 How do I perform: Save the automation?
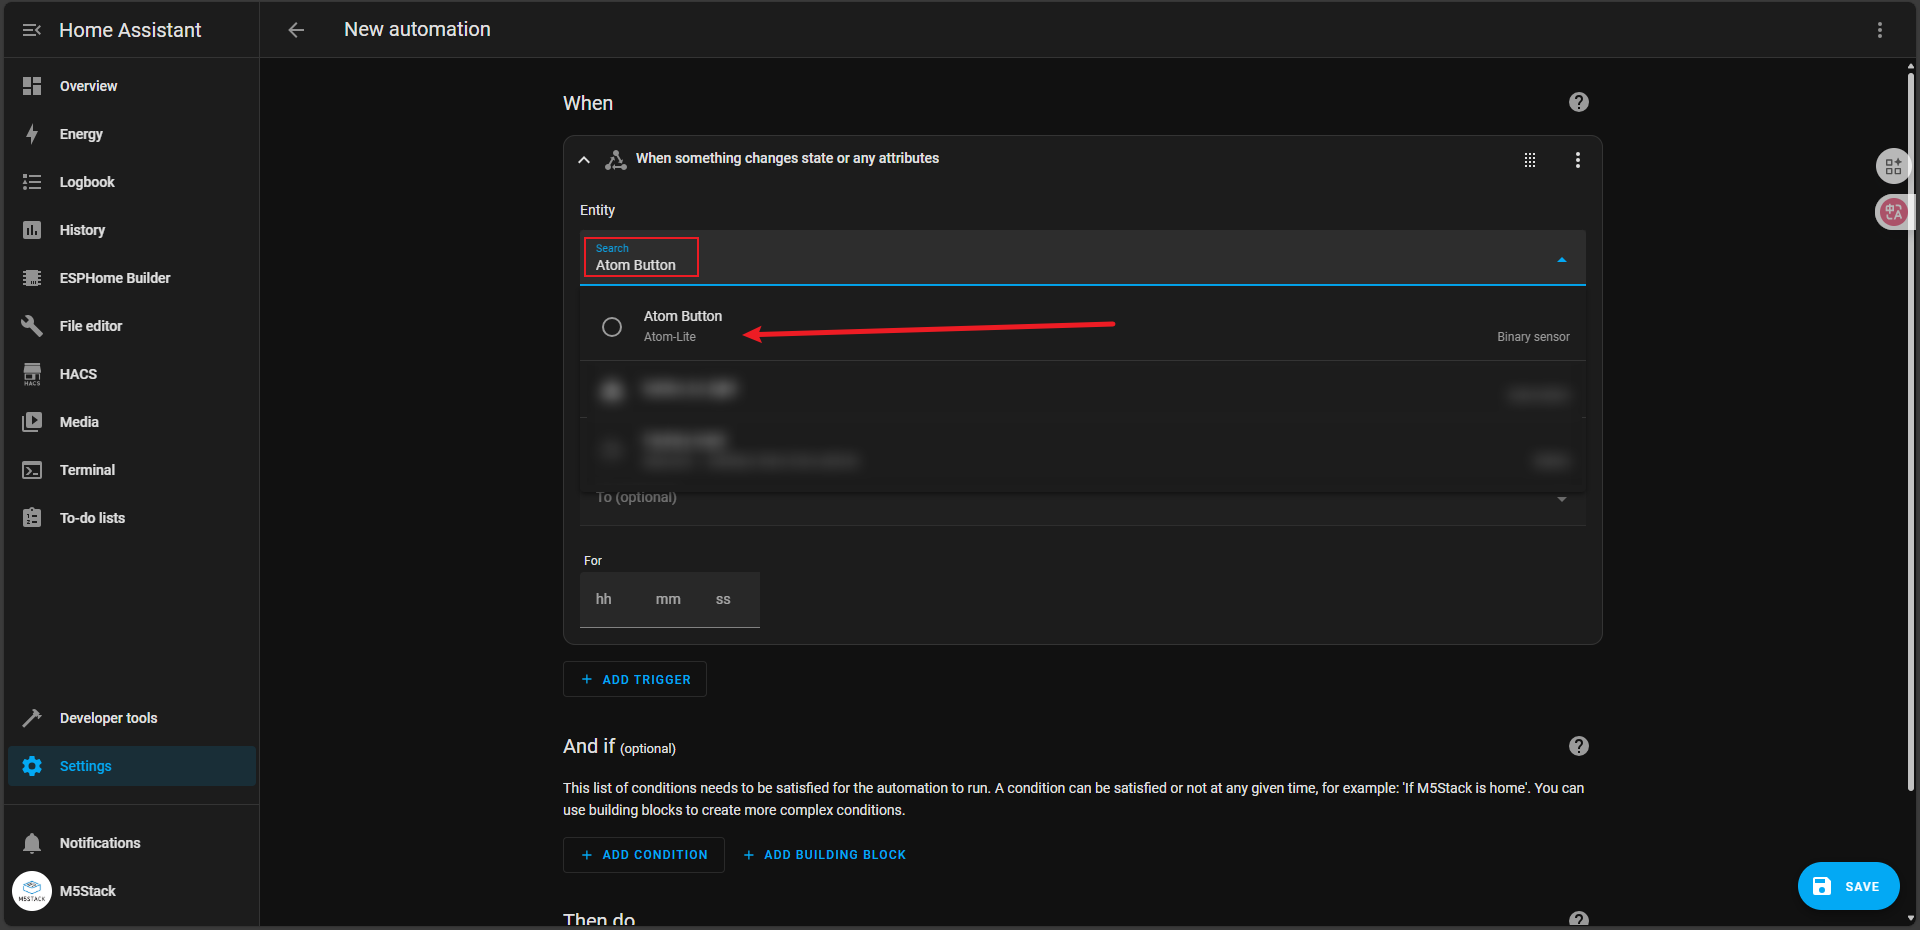click(x=1848, y=886)
